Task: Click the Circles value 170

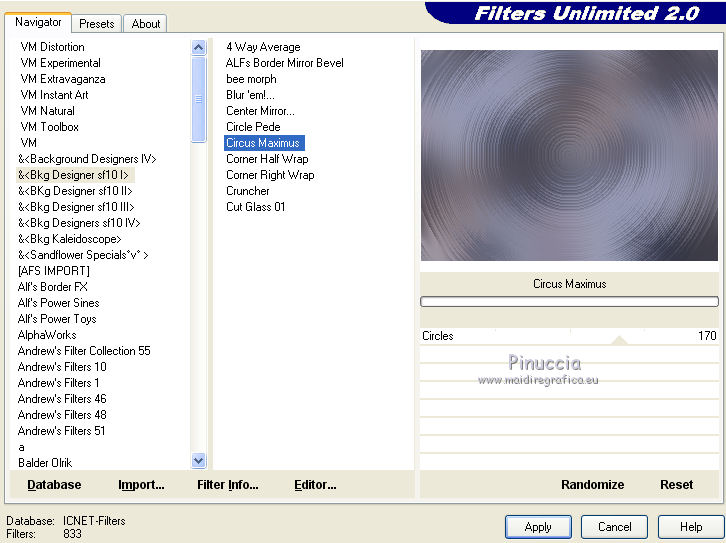Action: 707,336
